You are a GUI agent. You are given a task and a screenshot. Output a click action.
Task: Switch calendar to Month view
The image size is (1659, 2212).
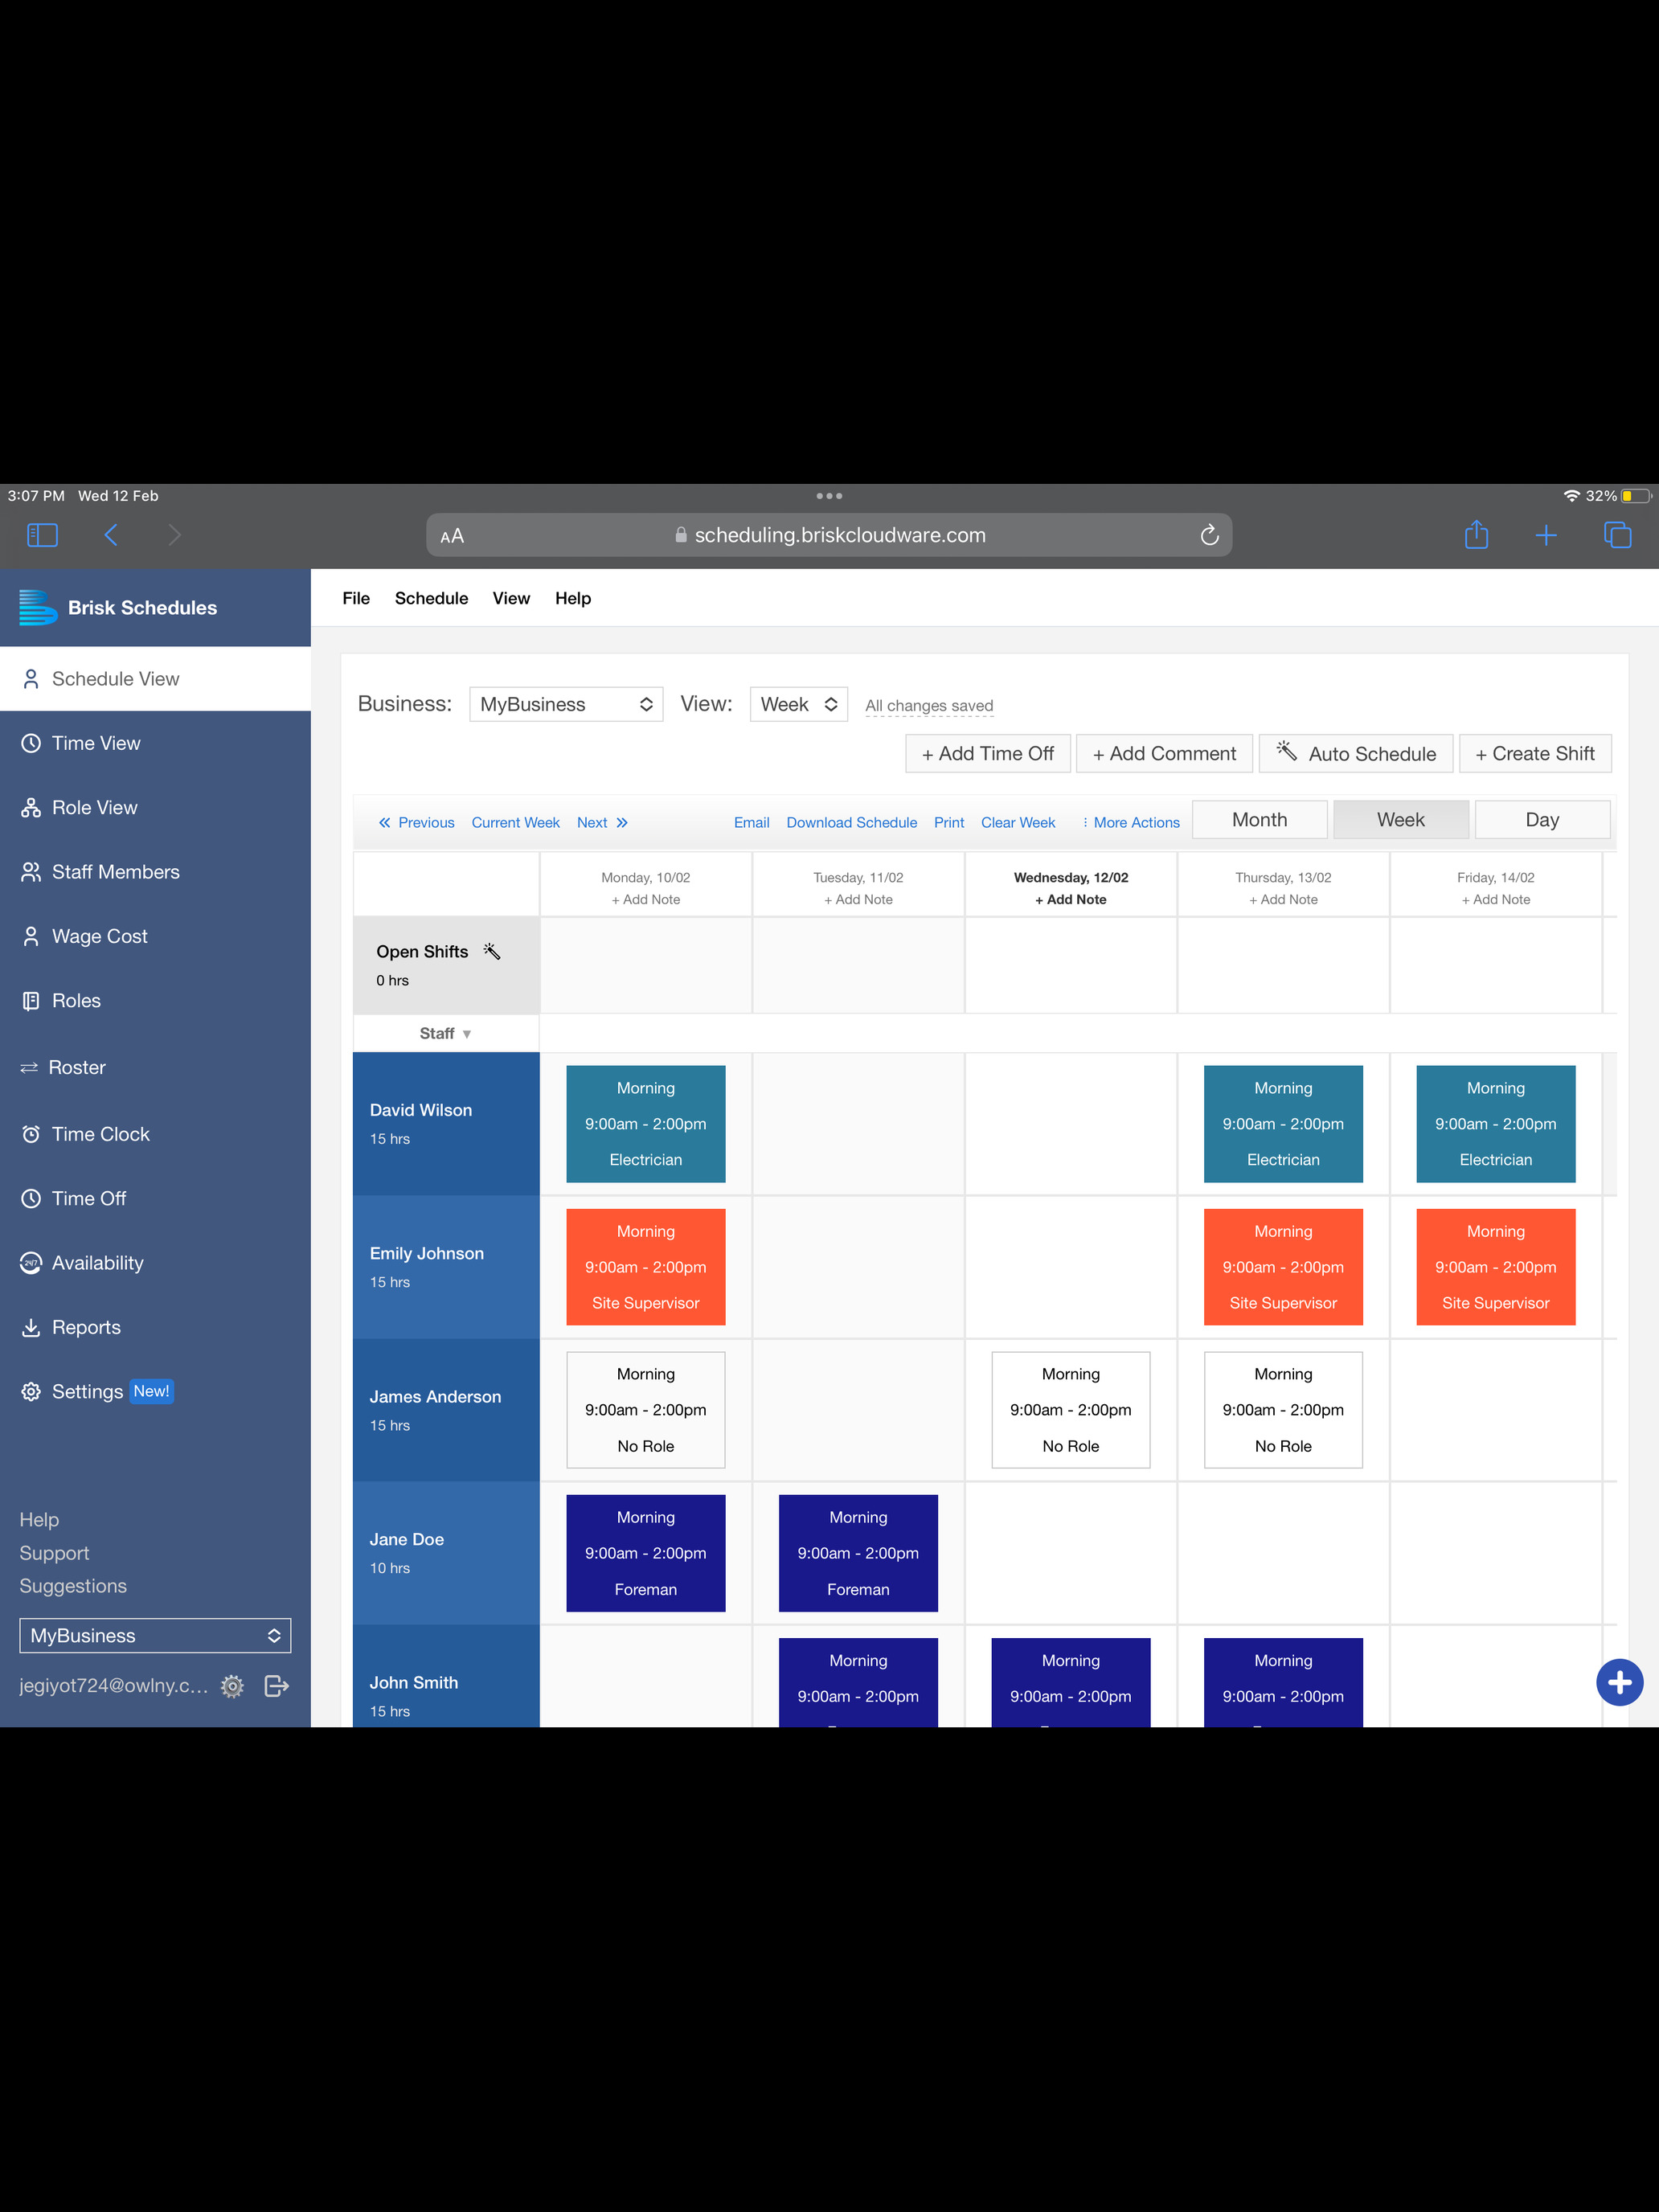[1259, 819]
